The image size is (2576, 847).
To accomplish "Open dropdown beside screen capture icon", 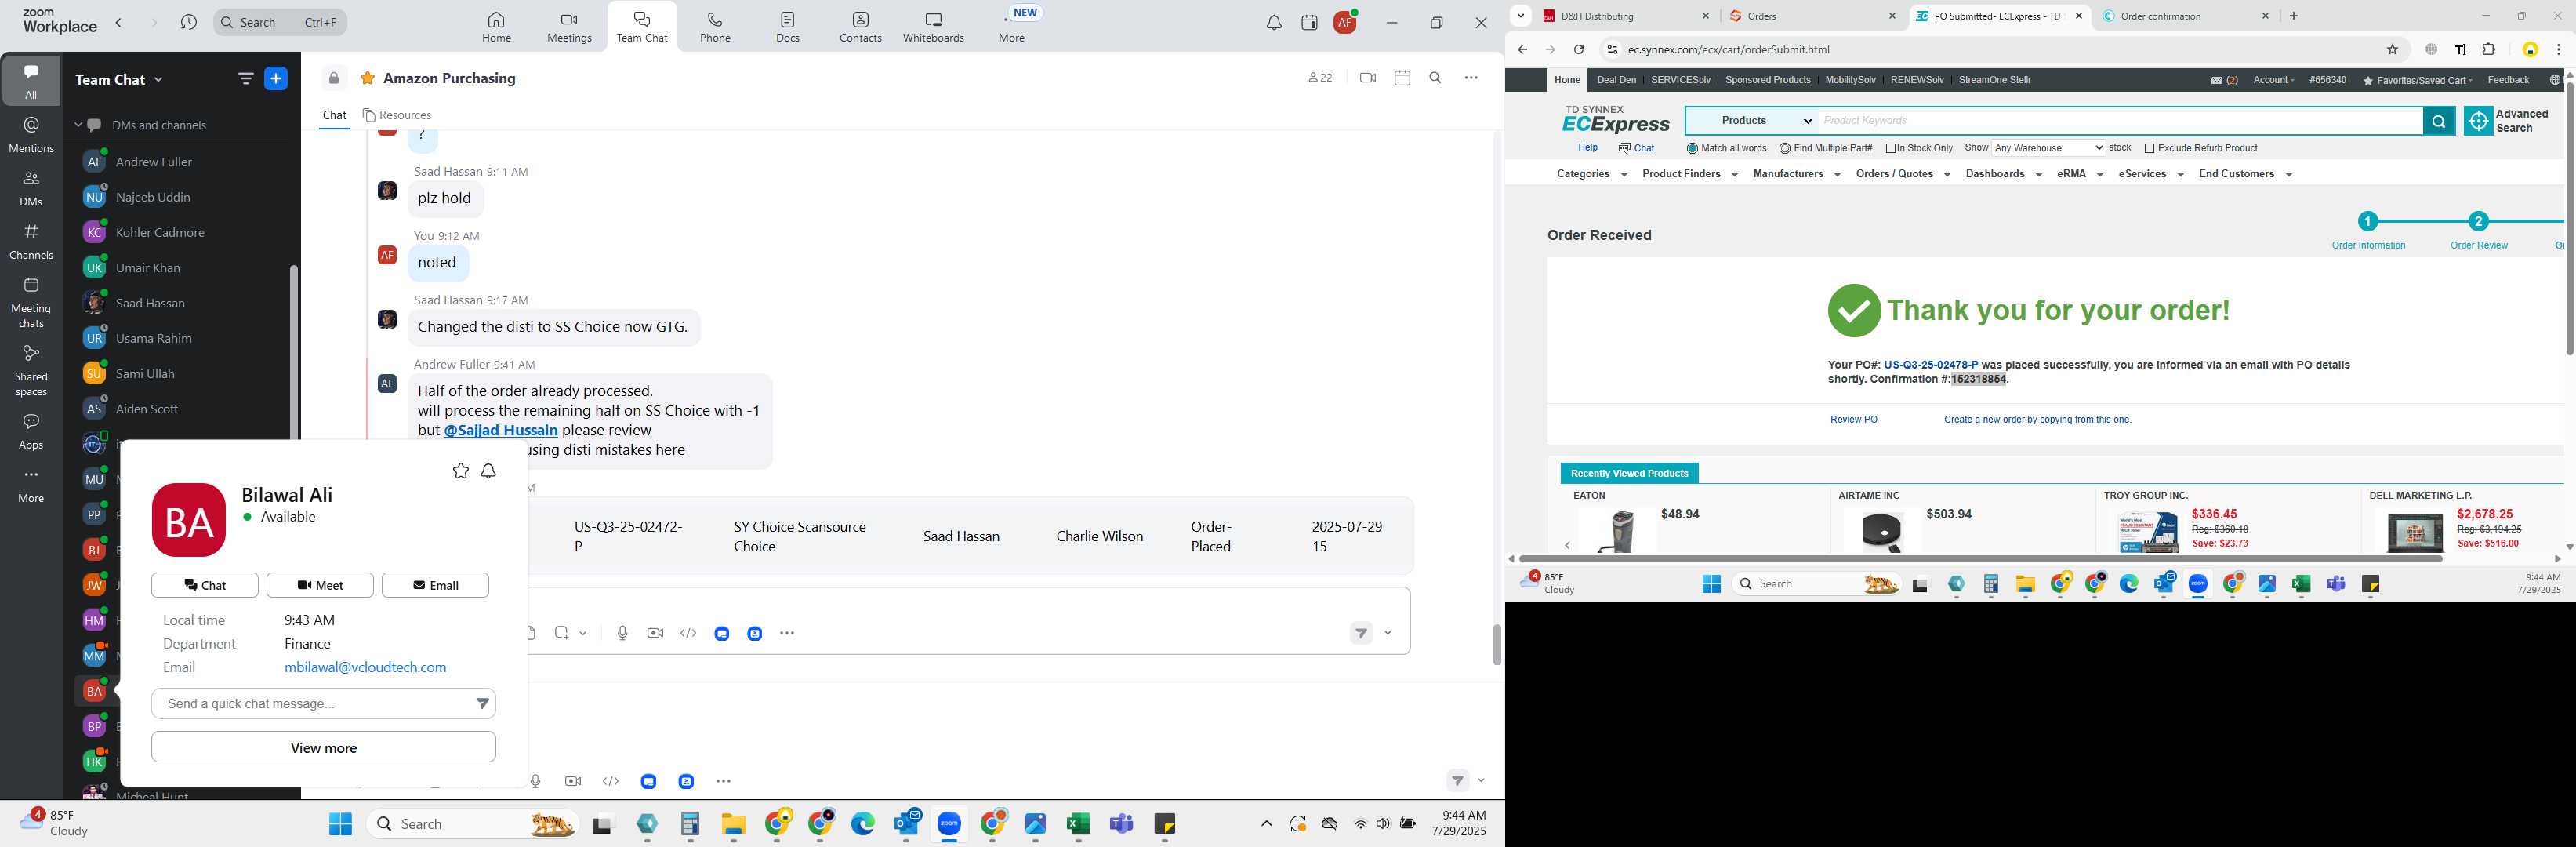I will click(583, 633).
